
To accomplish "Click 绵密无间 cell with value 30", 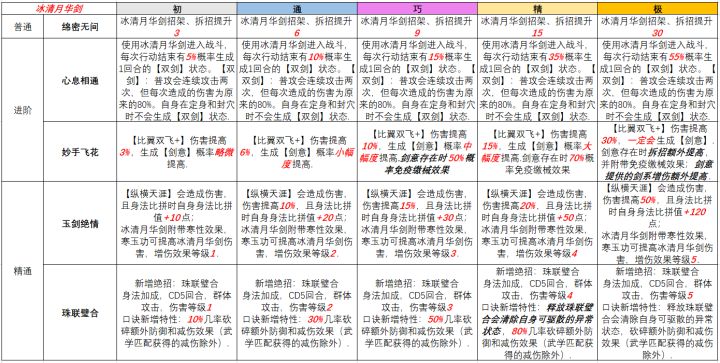I will [658, 27].
